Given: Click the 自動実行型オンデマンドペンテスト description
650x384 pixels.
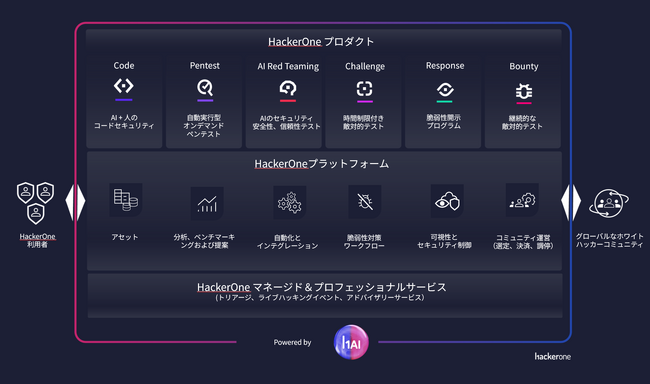Looking at the screenshot, I should [x=204, y=126].
